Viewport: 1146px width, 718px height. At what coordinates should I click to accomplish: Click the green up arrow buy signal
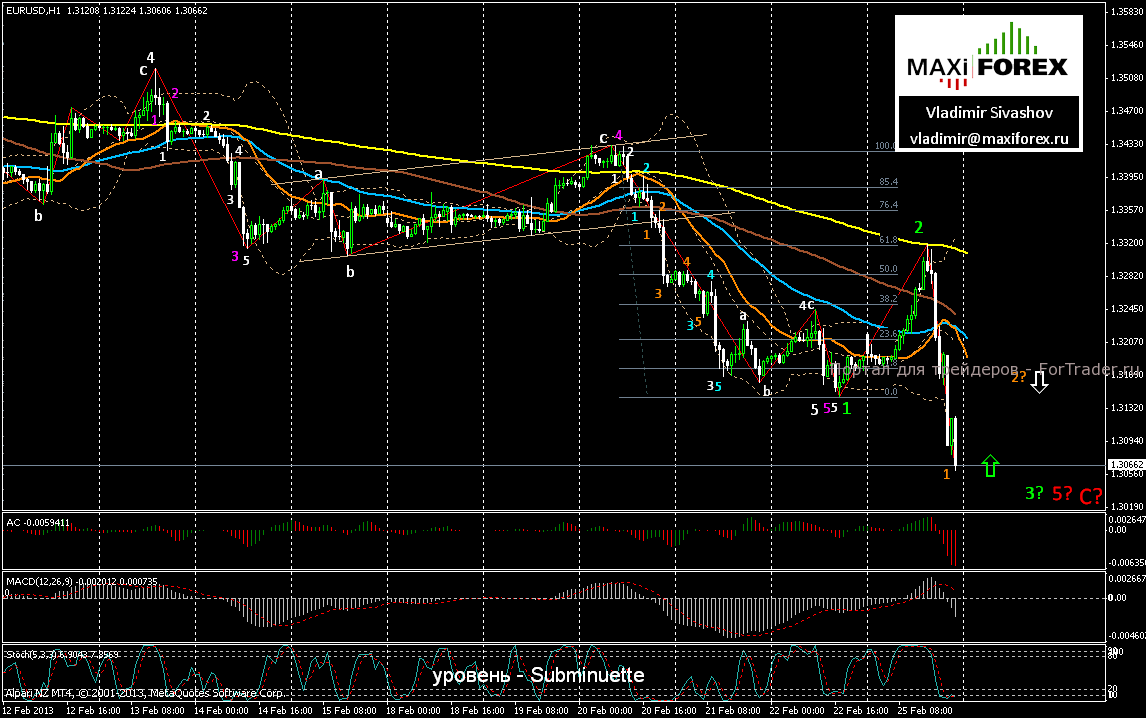[x=989, y=463]
